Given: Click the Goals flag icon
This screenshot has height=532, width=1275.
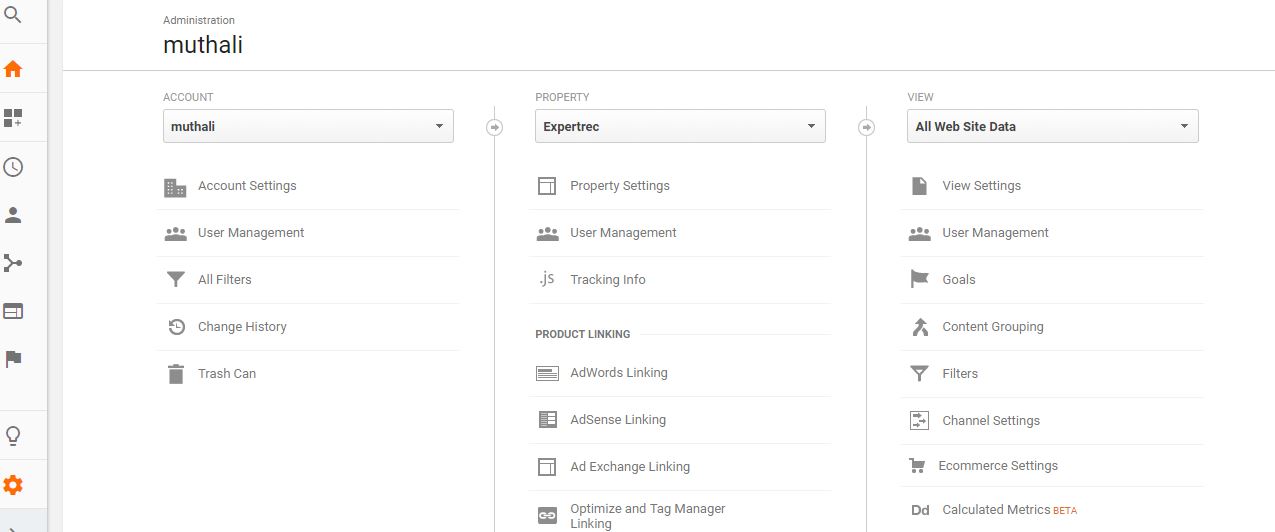Looking at the screenshot, I should tap(919, 280).
